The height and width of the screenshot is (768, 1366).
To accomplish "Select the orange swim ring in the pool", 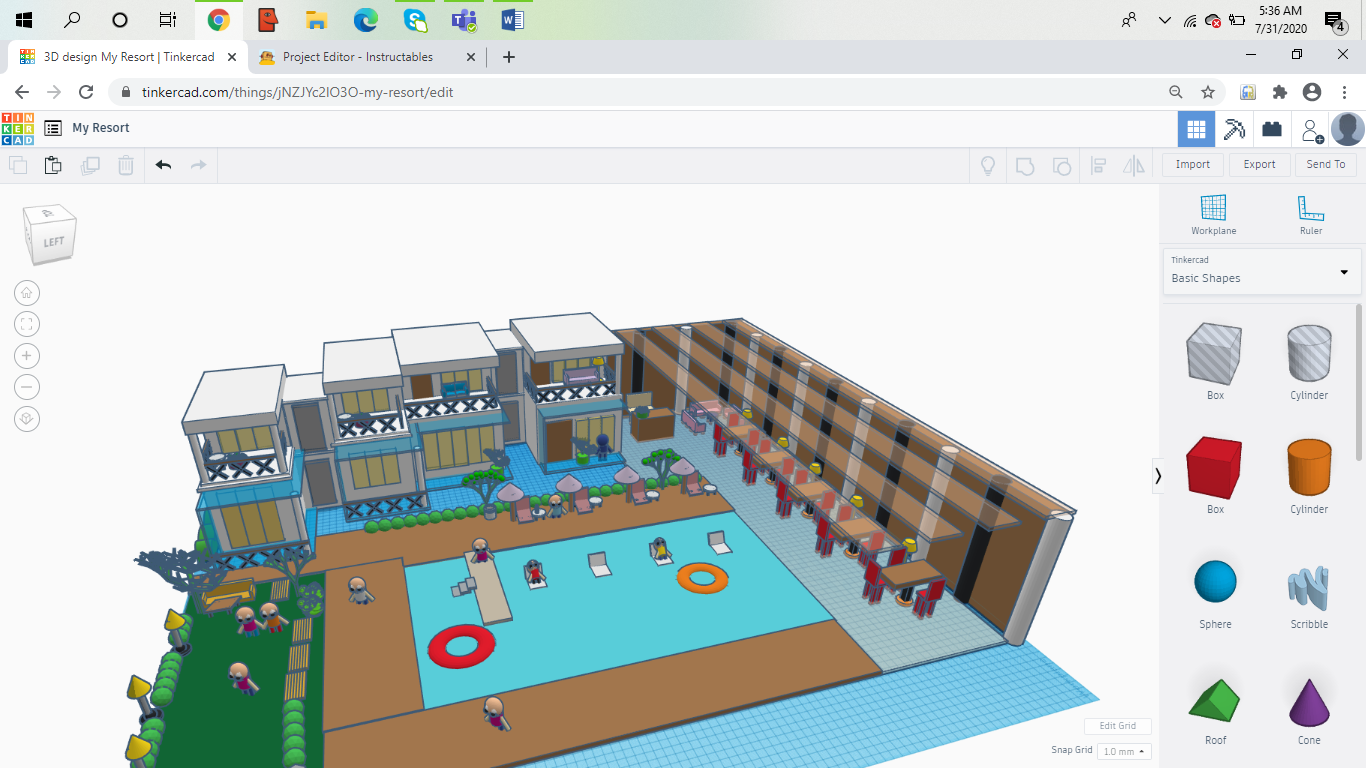I will [x=702, y=578].
